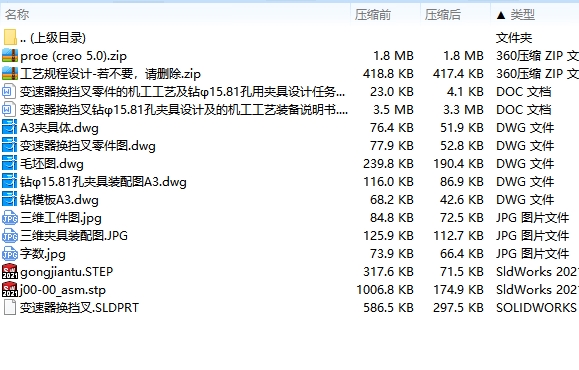Viewport: 579px width, 370px height.
Task: Click the 72.5 KB compressed size value
Action: [462, 218]
